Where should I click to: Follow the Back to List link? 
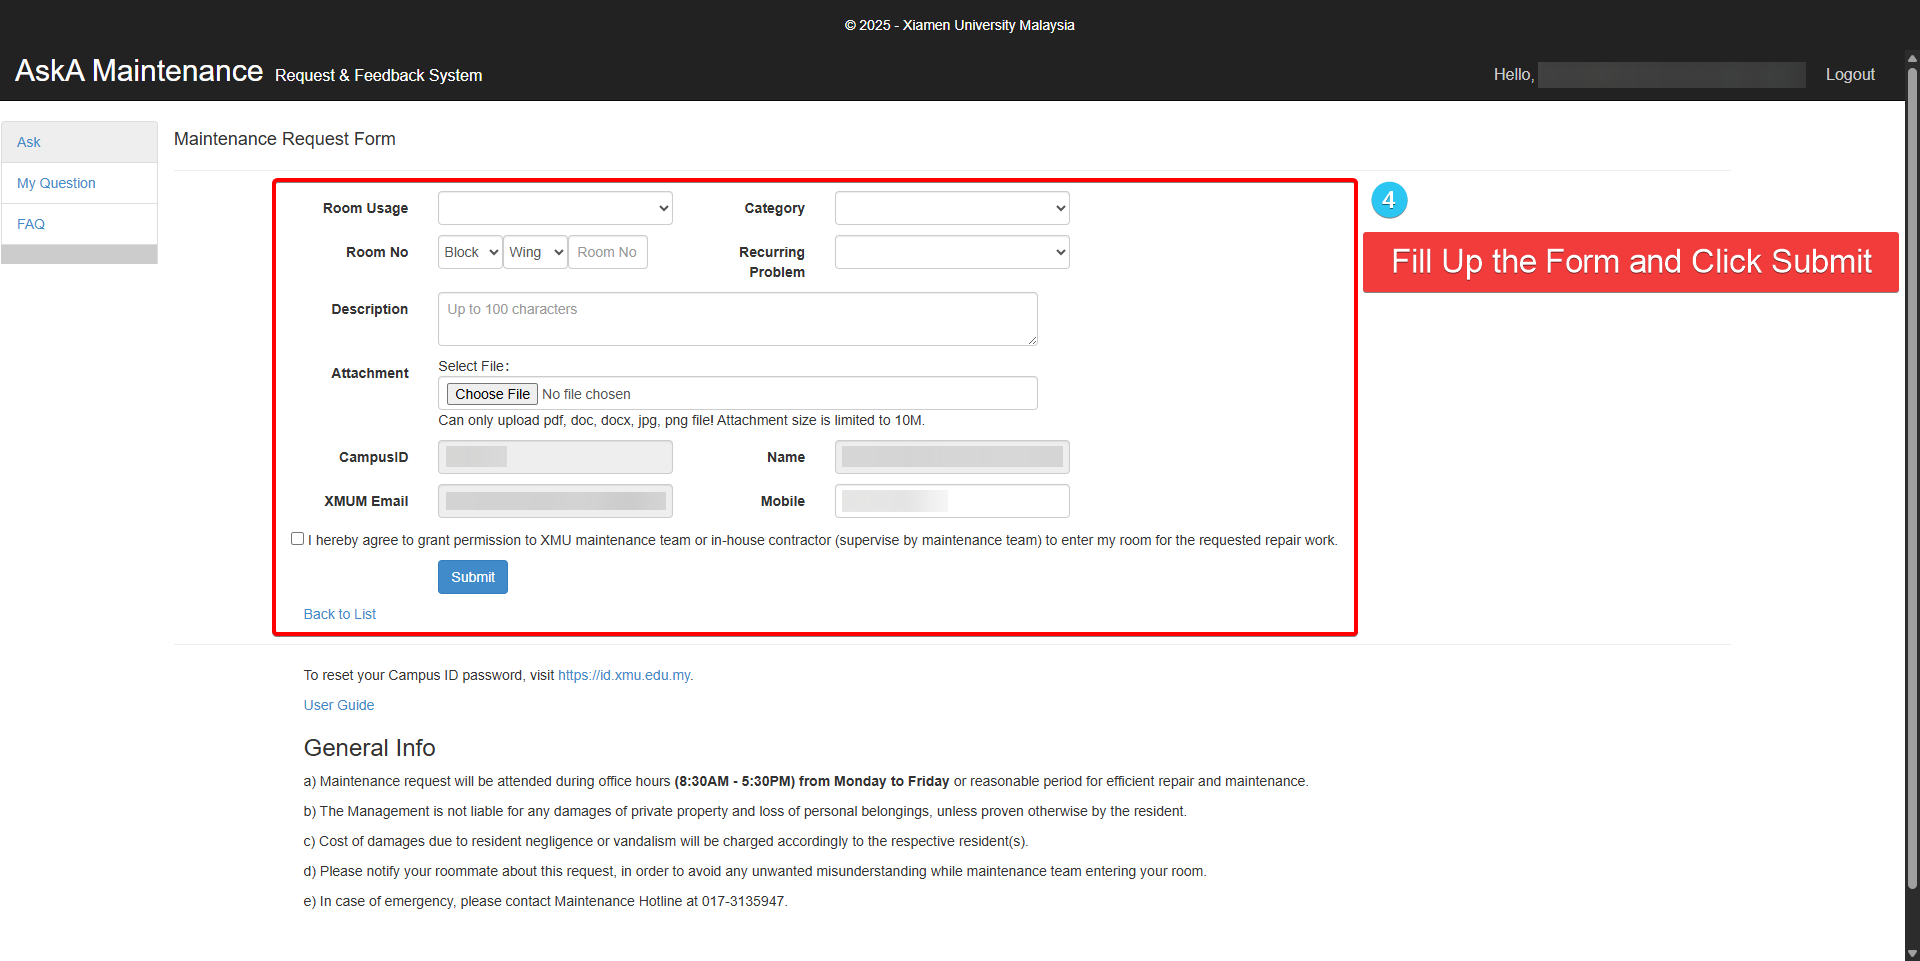tap(340, 614)
